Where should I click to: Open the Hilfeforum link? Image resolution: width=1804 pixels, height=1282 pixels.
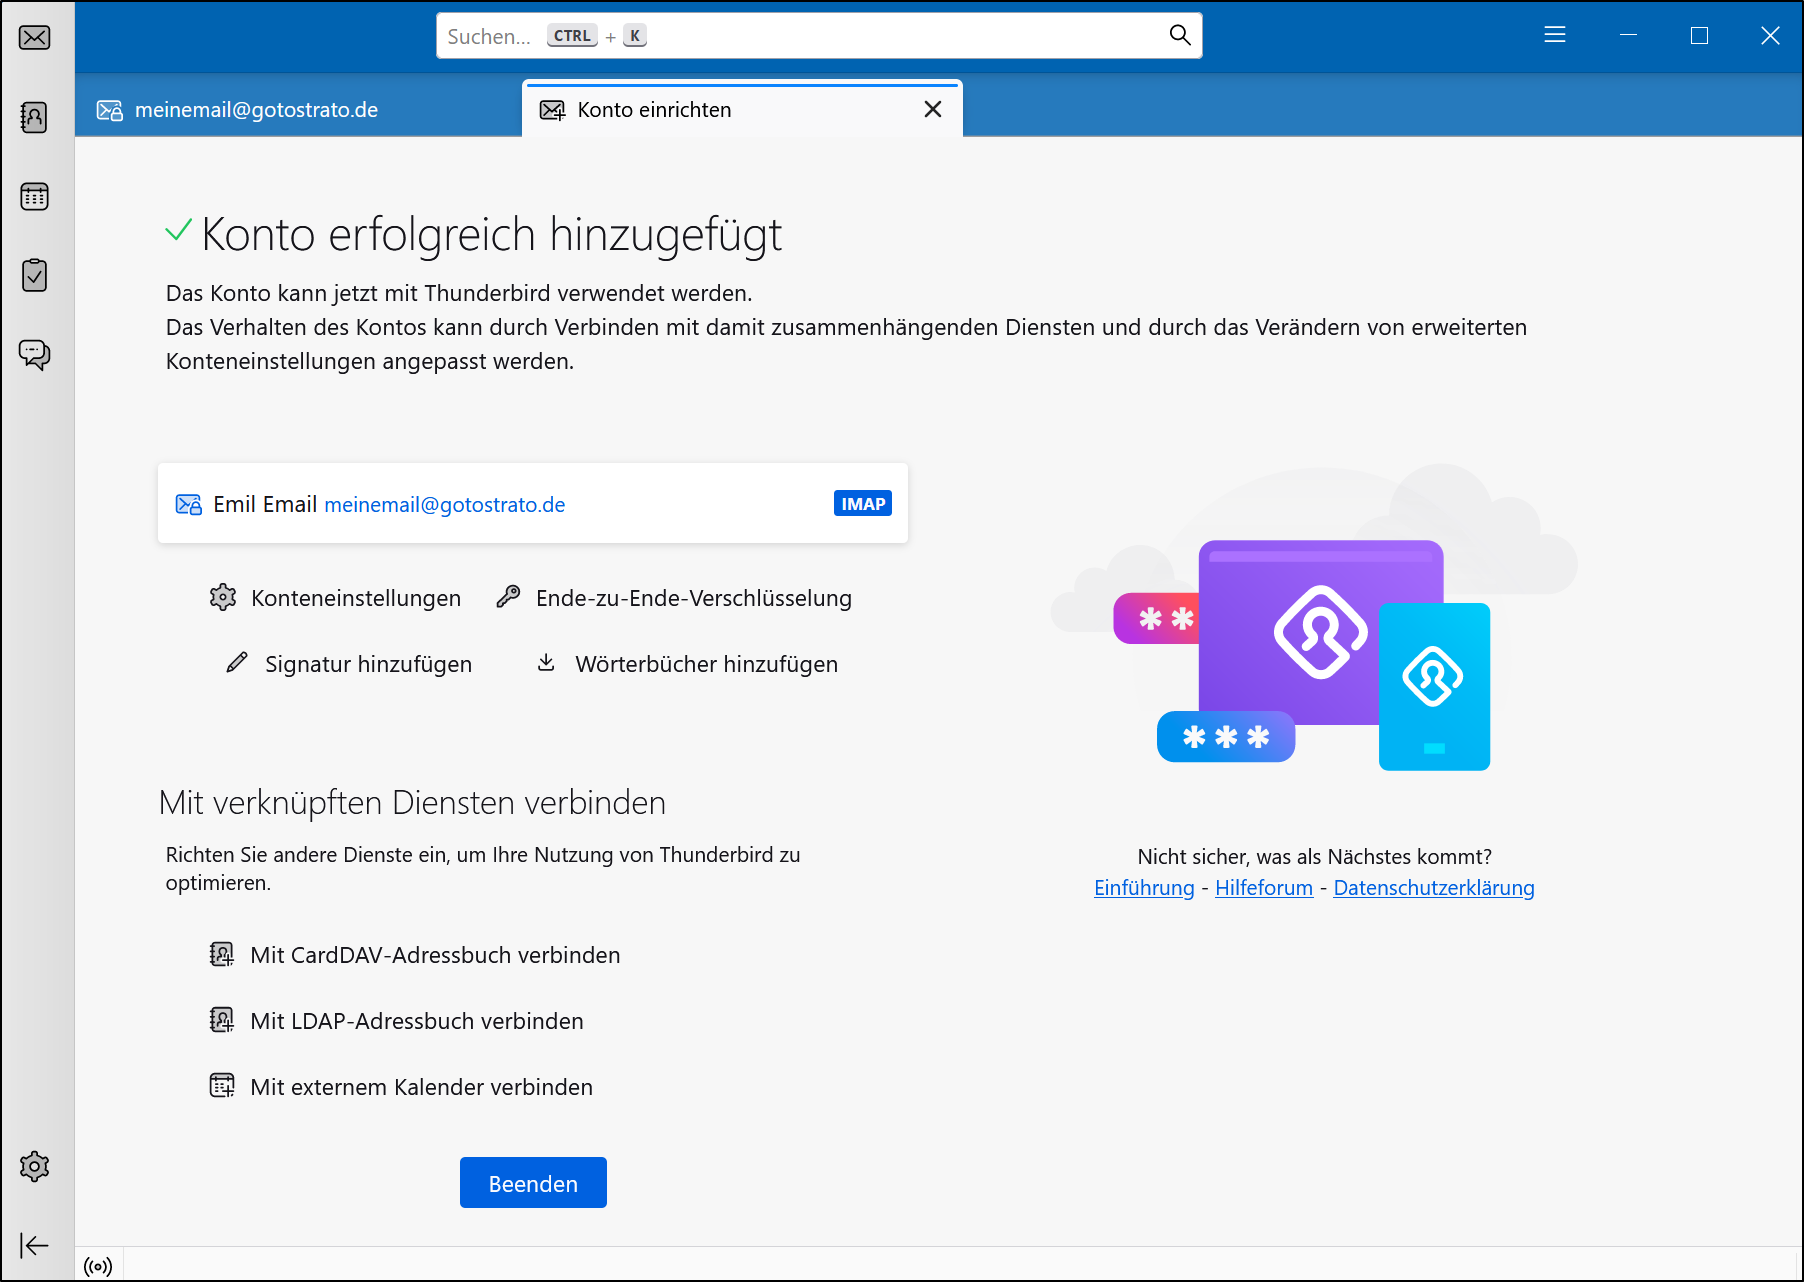tap(1263, 888)
